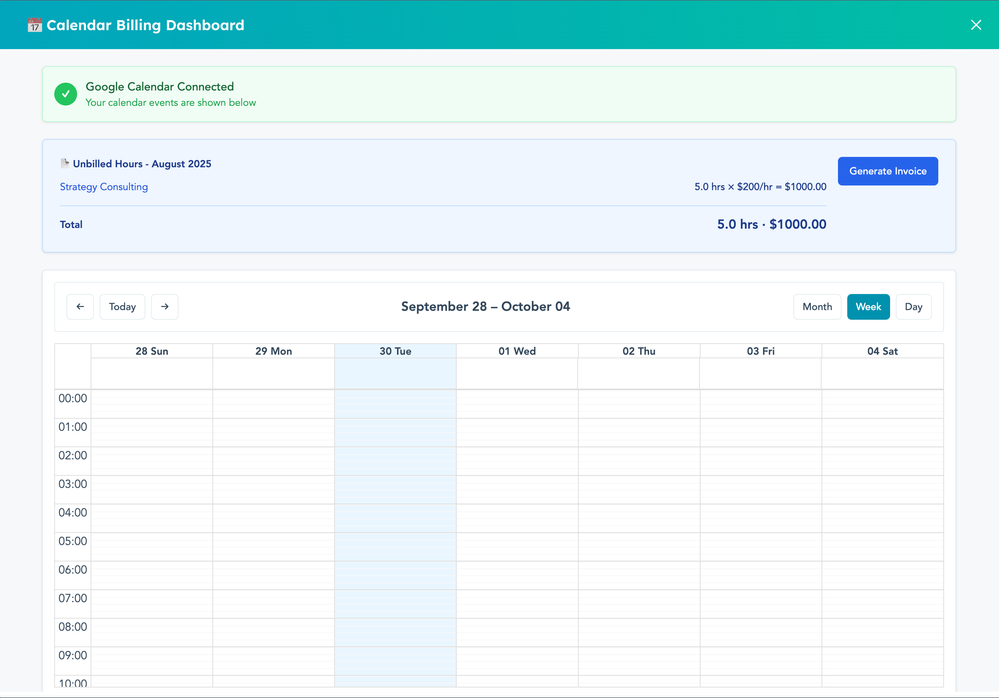Viewport: 999px width, 698px height.
Task: Click the calendar icon in the header
Action: (35, 25)
